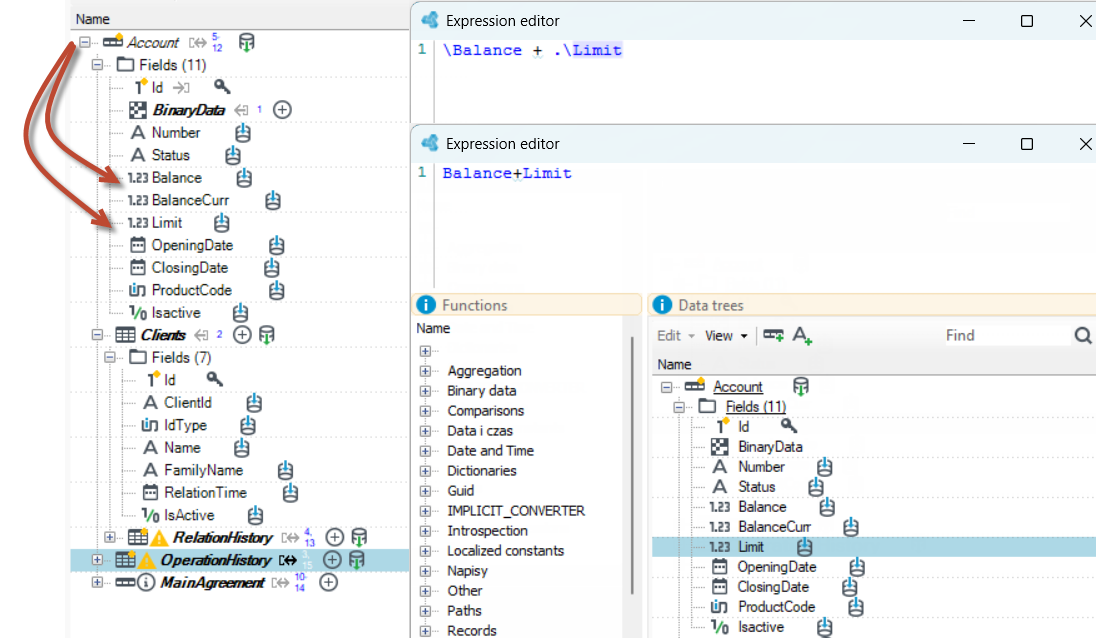Screen dimensions: 1096x638
Task: Click the add field 'A+' icon in Data trees toolbar
Action: click(802, 336)
